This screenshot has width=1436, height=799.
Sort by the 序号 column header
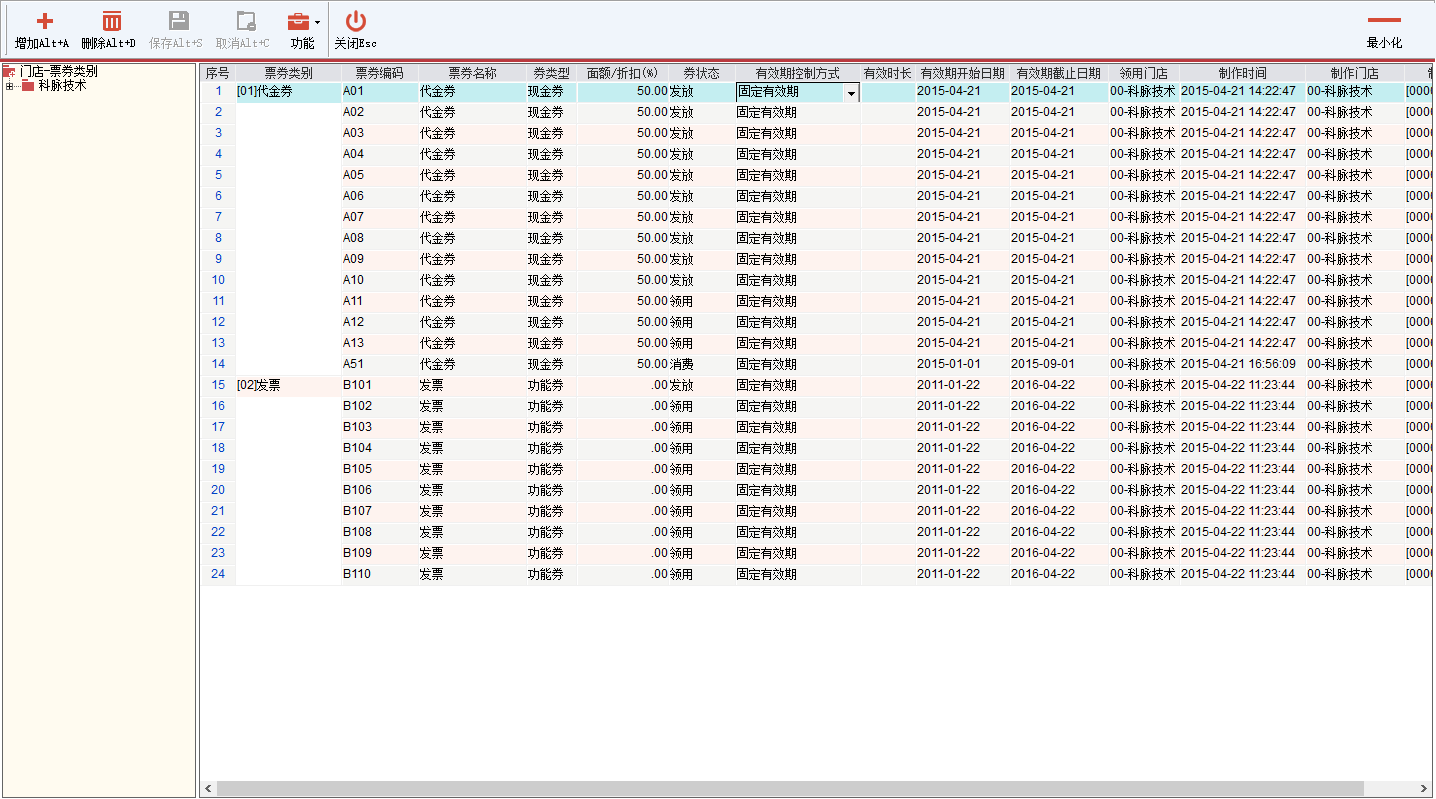[217, 73]
